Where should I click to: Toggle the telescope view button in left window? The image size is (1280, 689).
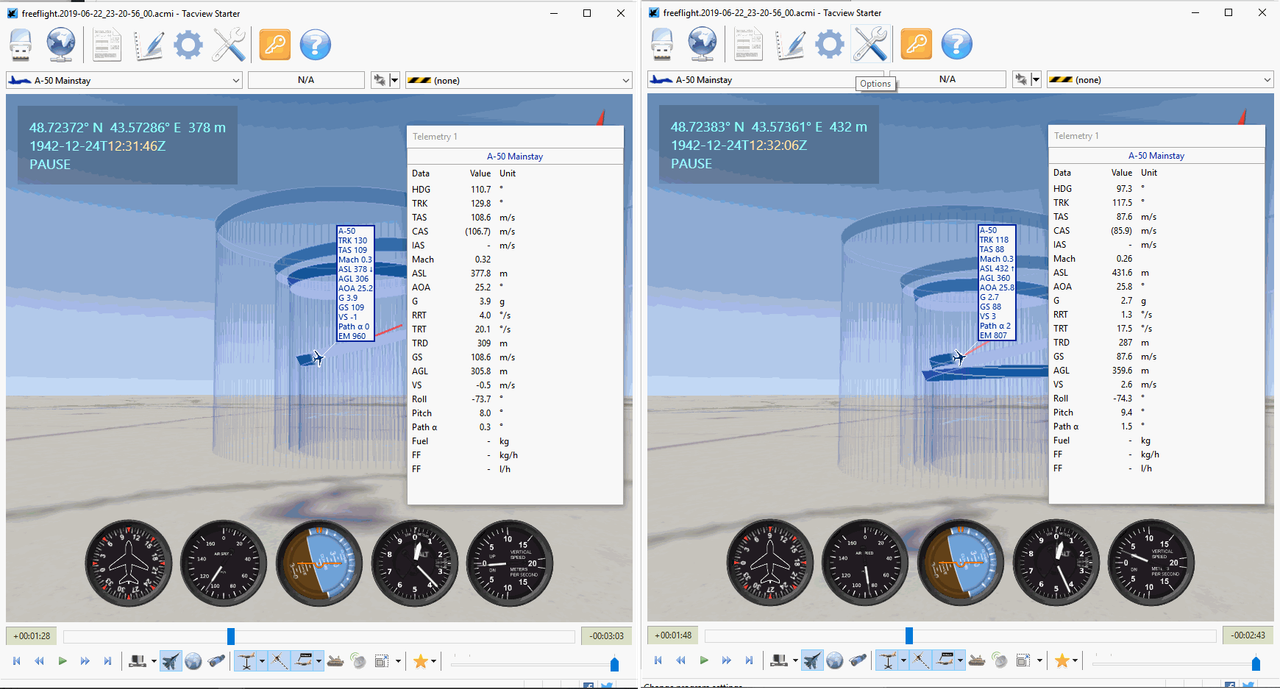click(216, 661)
